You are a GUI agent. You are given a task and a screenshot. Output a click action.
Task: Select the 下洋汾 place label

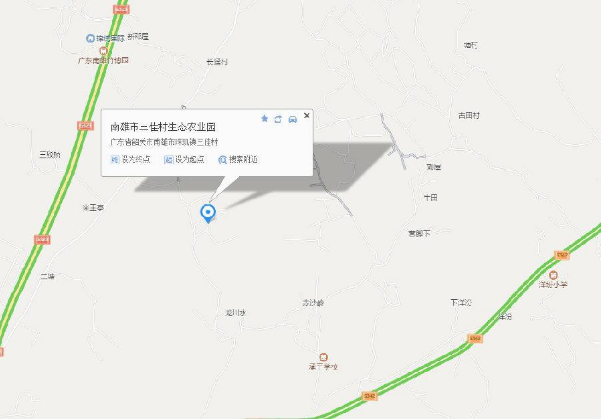pyautogui.click(x=461, y=303)
